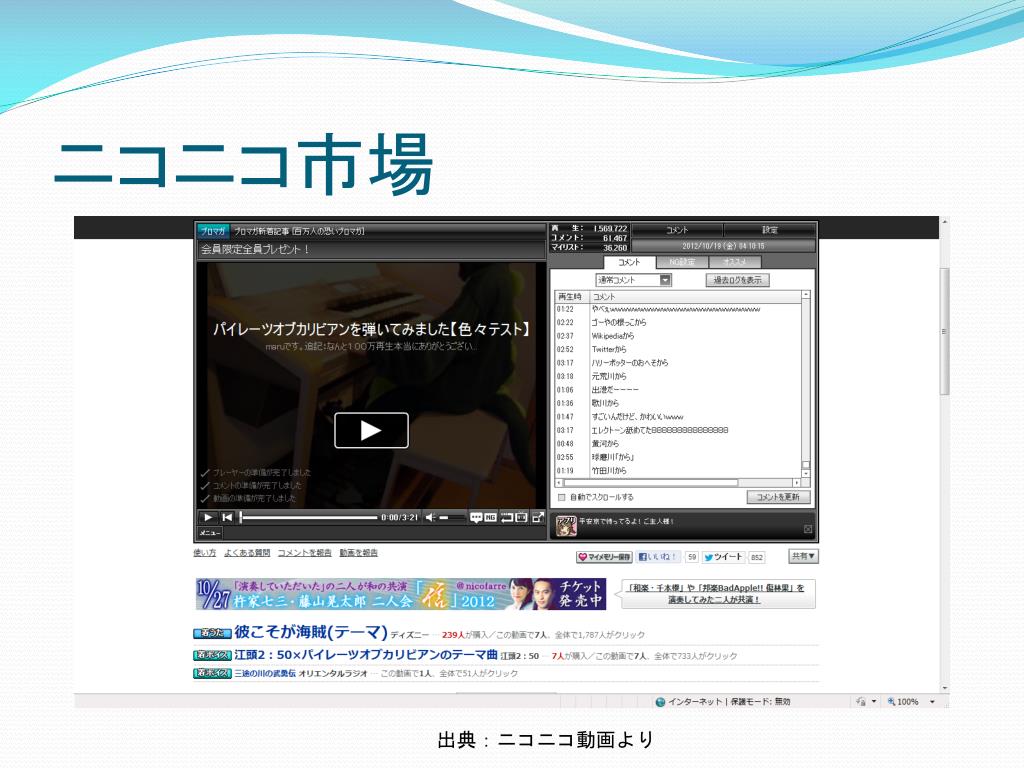The image size is (1024, 768).
Task: Open the コメント tab in the comment panel
Action: (x=629, y=262)
